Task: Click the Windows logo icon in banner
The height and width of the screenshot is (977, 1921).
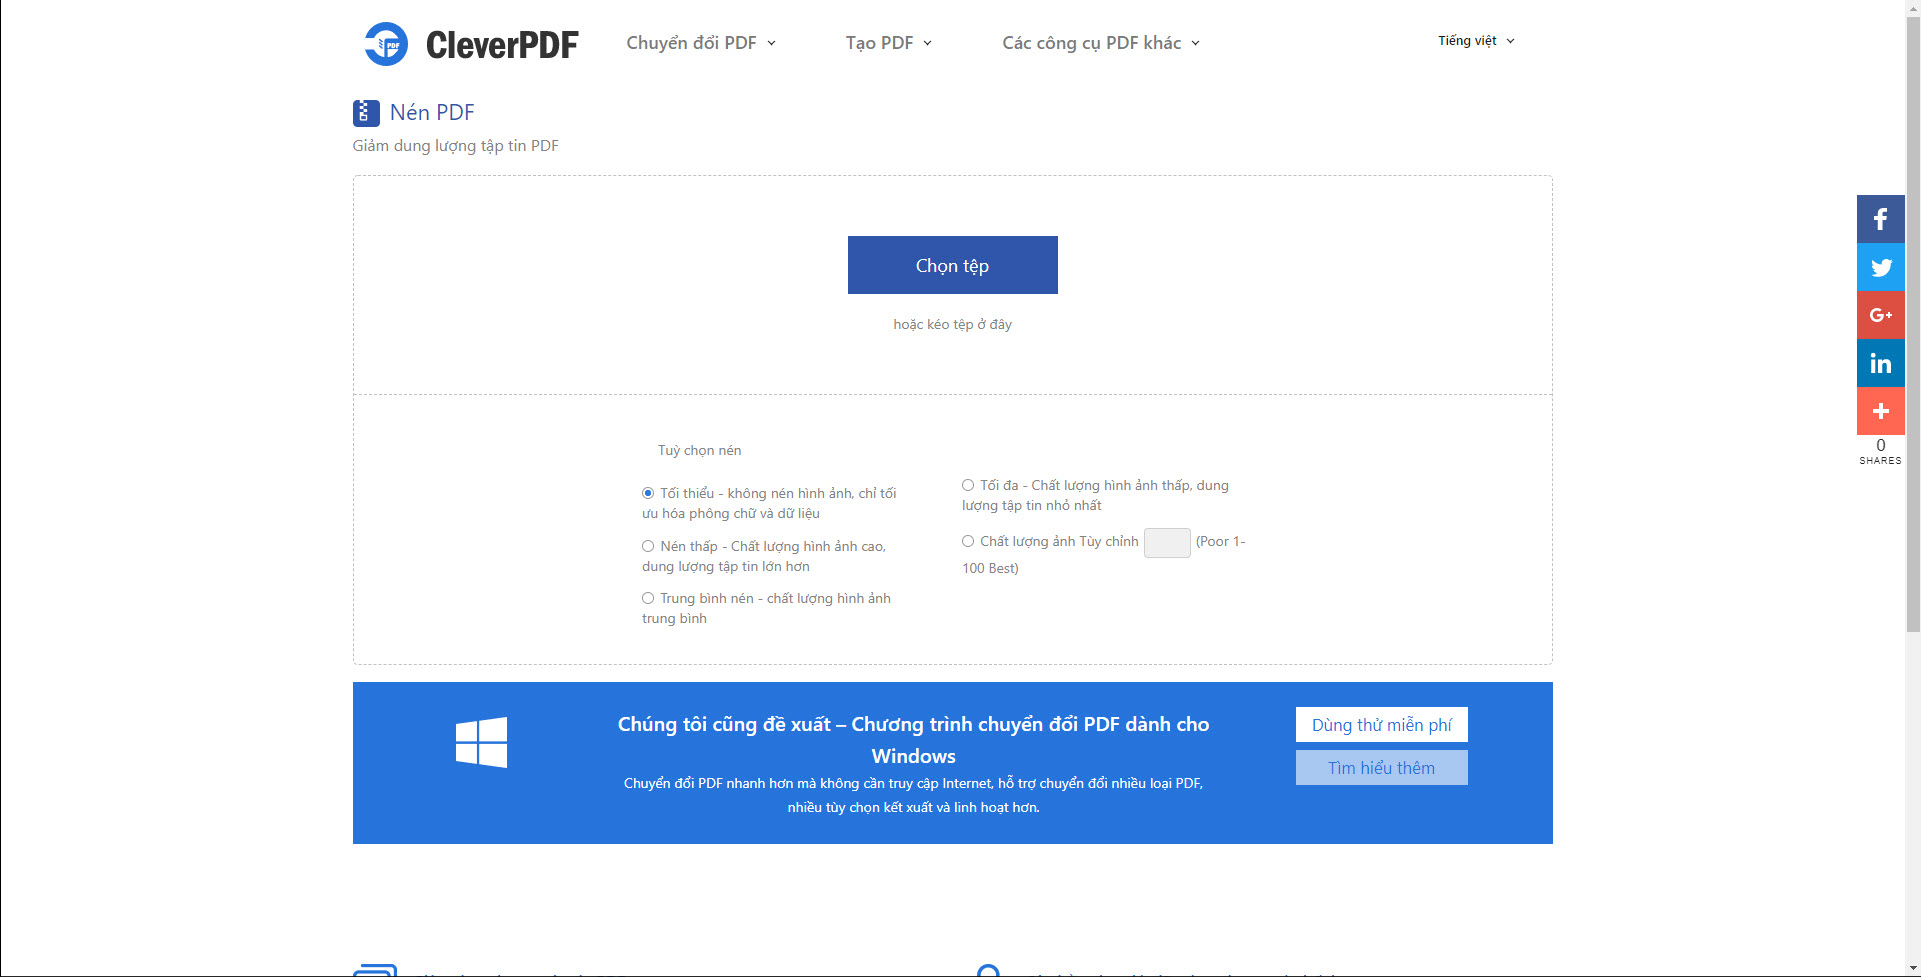Action: tap(481, 742)
